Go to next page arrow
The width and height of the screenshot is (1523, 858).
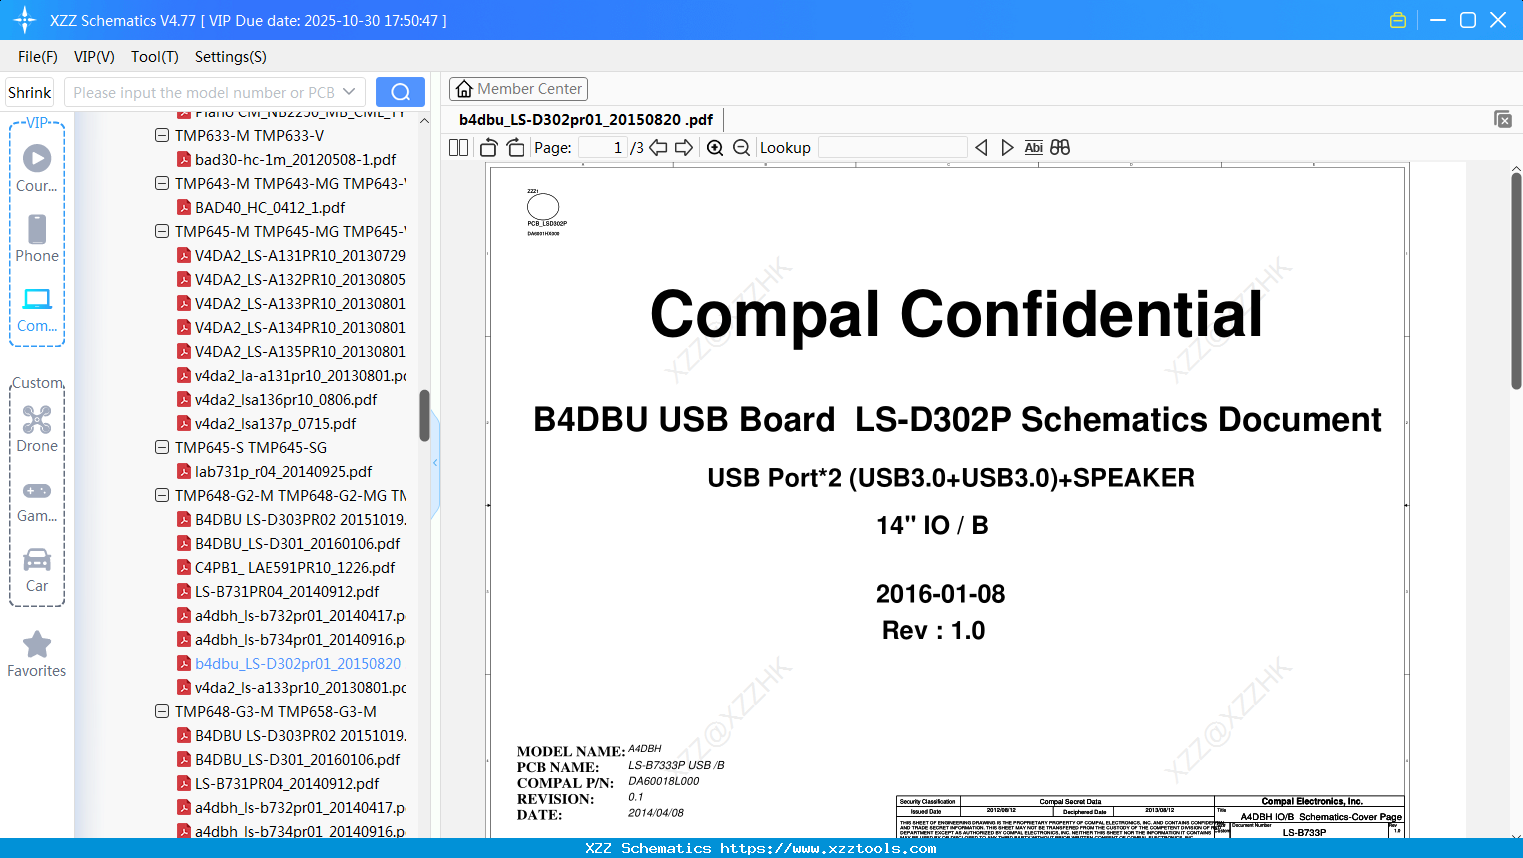[684, 148]
